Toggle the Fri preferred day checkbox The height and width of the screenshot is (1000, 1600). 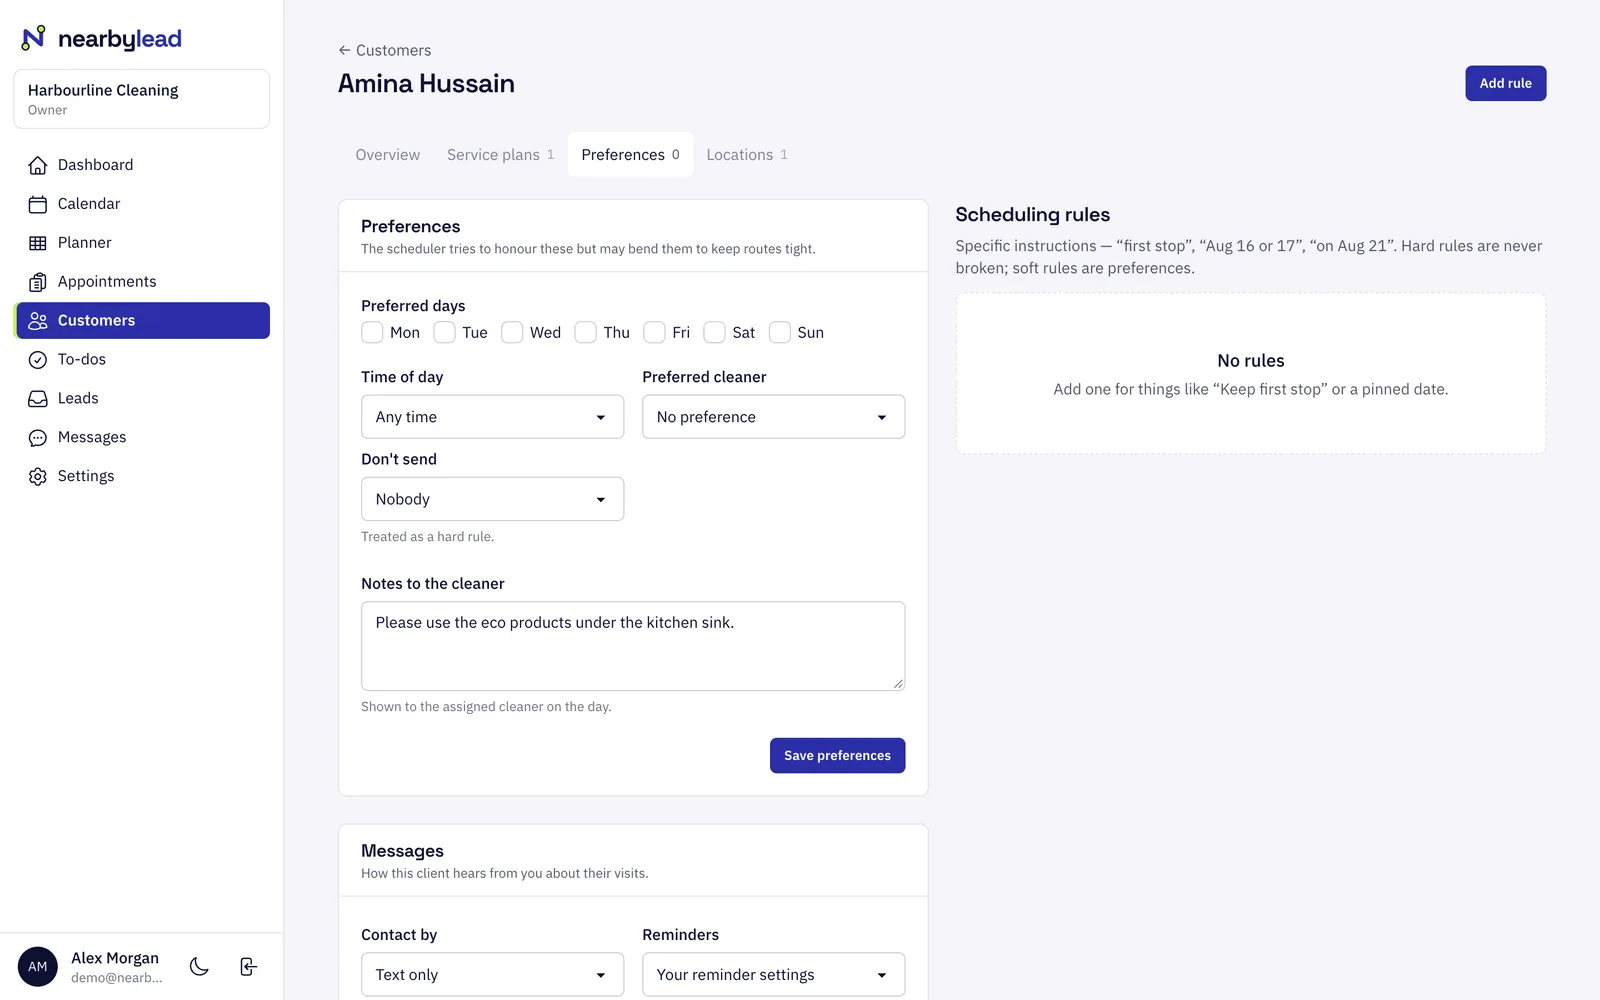click(x=655, y=332)
